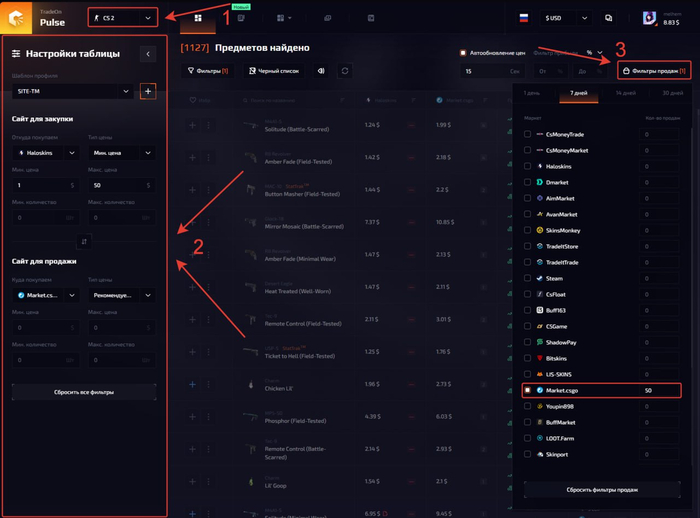Click the swap buy/sell sites icon
This screenshot has height=518, width=700.
click(x=84, y=241)
